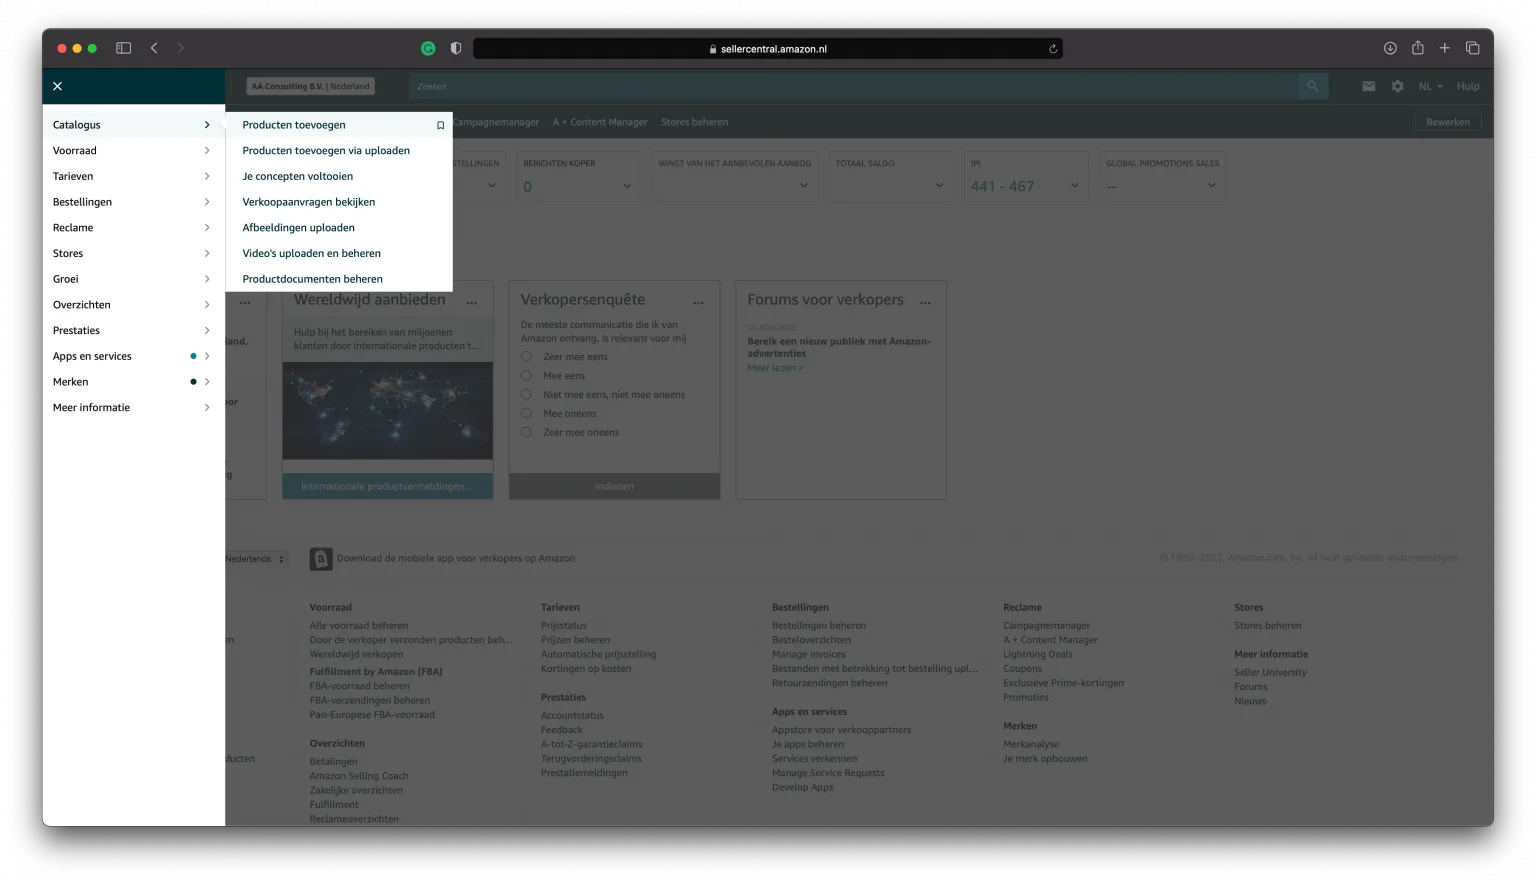Select the 'Mee eens' radio option

(526, 375)
